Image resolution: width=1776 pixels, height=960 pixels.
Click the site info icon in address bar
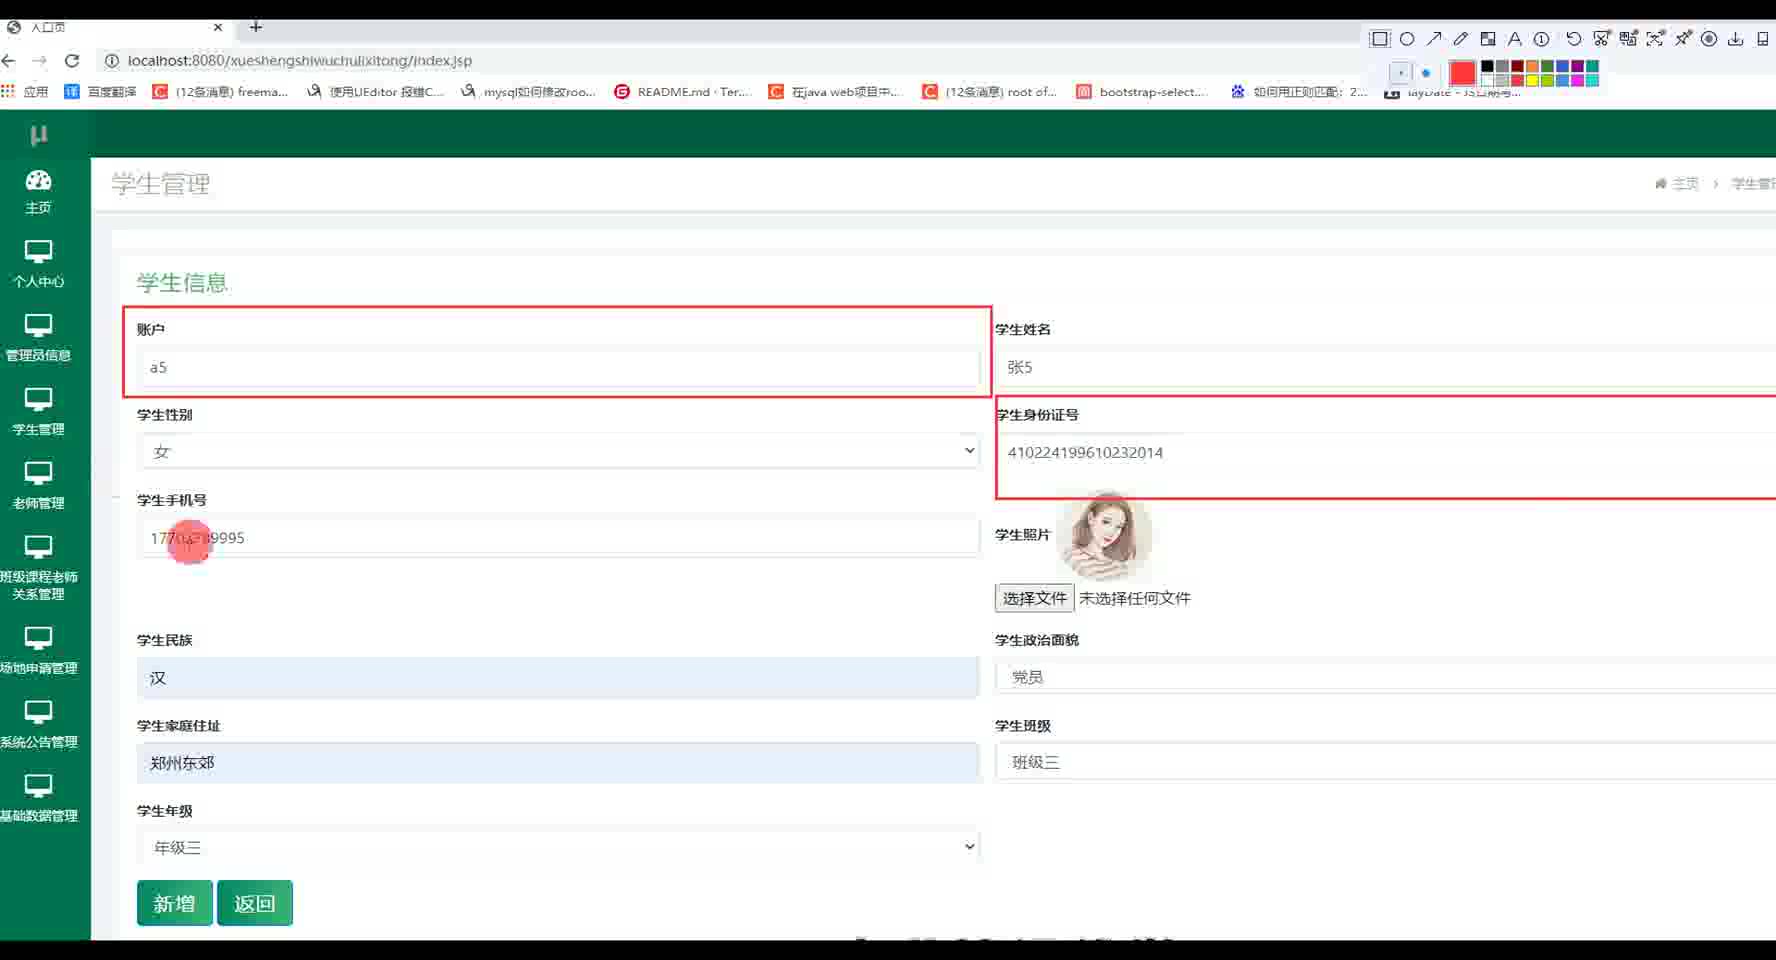coord(112,60)
